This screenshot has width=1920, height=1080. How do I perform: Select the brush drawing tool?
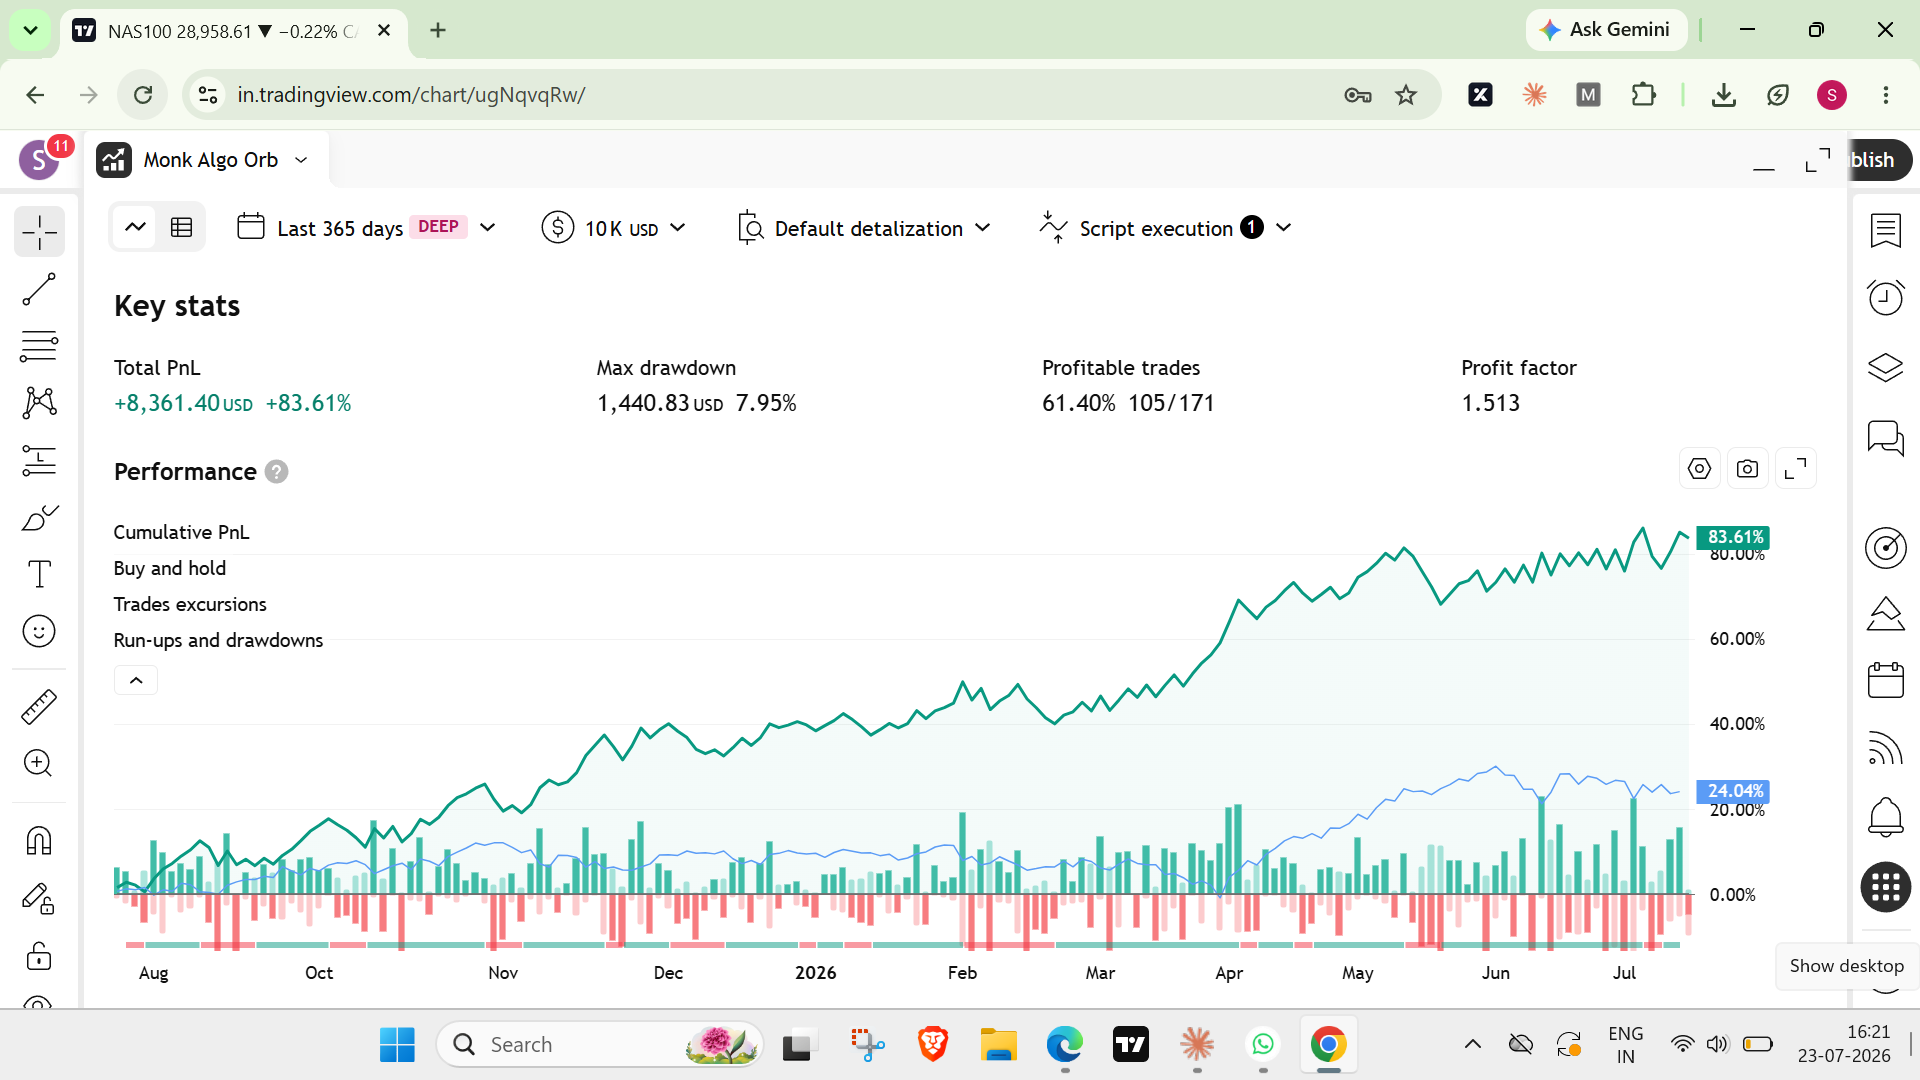click(39, 518)
